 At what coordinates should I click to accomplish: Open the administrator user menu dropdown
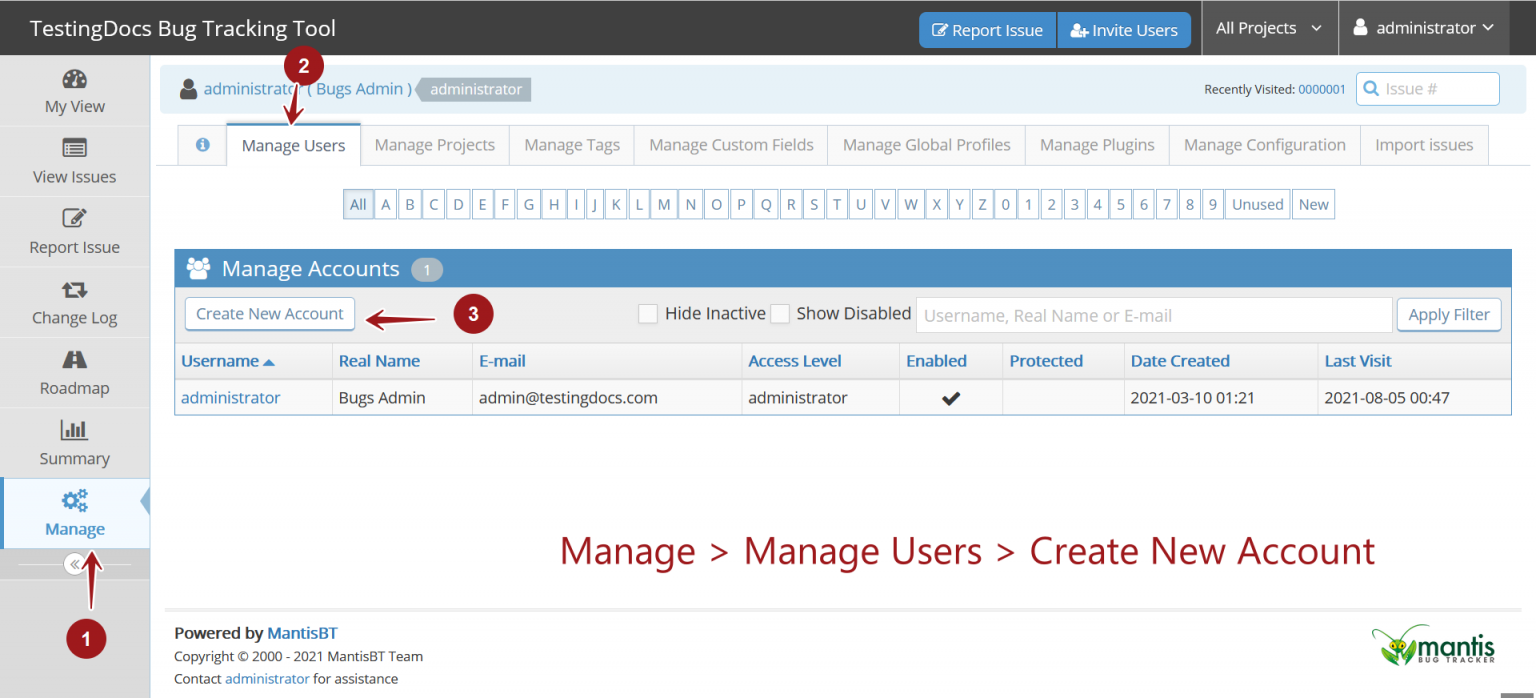click(x=1424, y=28)
